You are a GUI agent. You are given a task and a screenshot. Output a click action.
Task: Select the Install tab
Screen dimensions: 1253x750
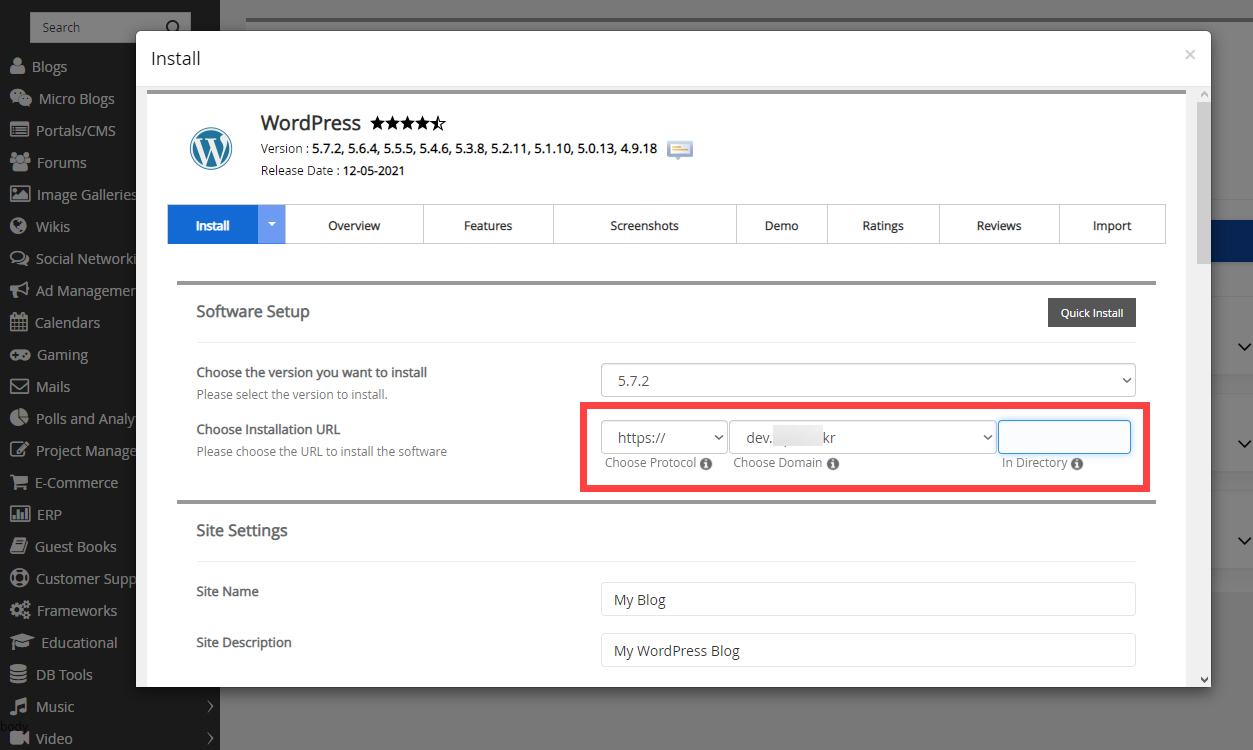click(212, 225)
